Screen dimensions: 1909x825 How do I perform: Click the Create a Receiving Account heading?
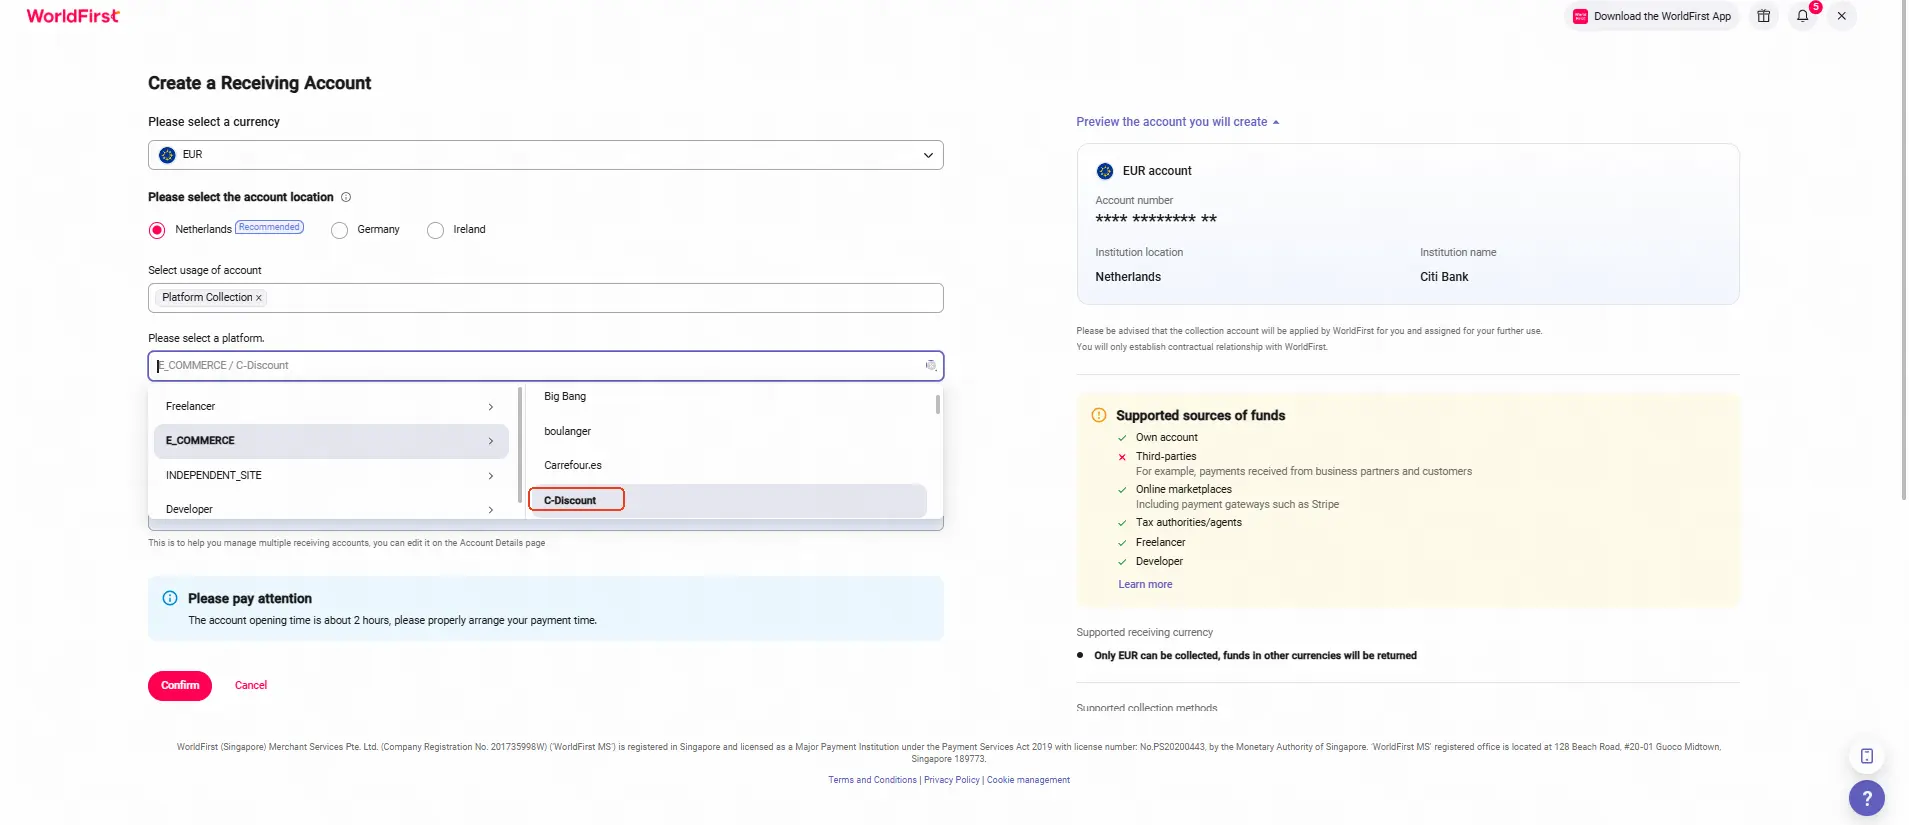pyautogui.click(x=259, y=83)
